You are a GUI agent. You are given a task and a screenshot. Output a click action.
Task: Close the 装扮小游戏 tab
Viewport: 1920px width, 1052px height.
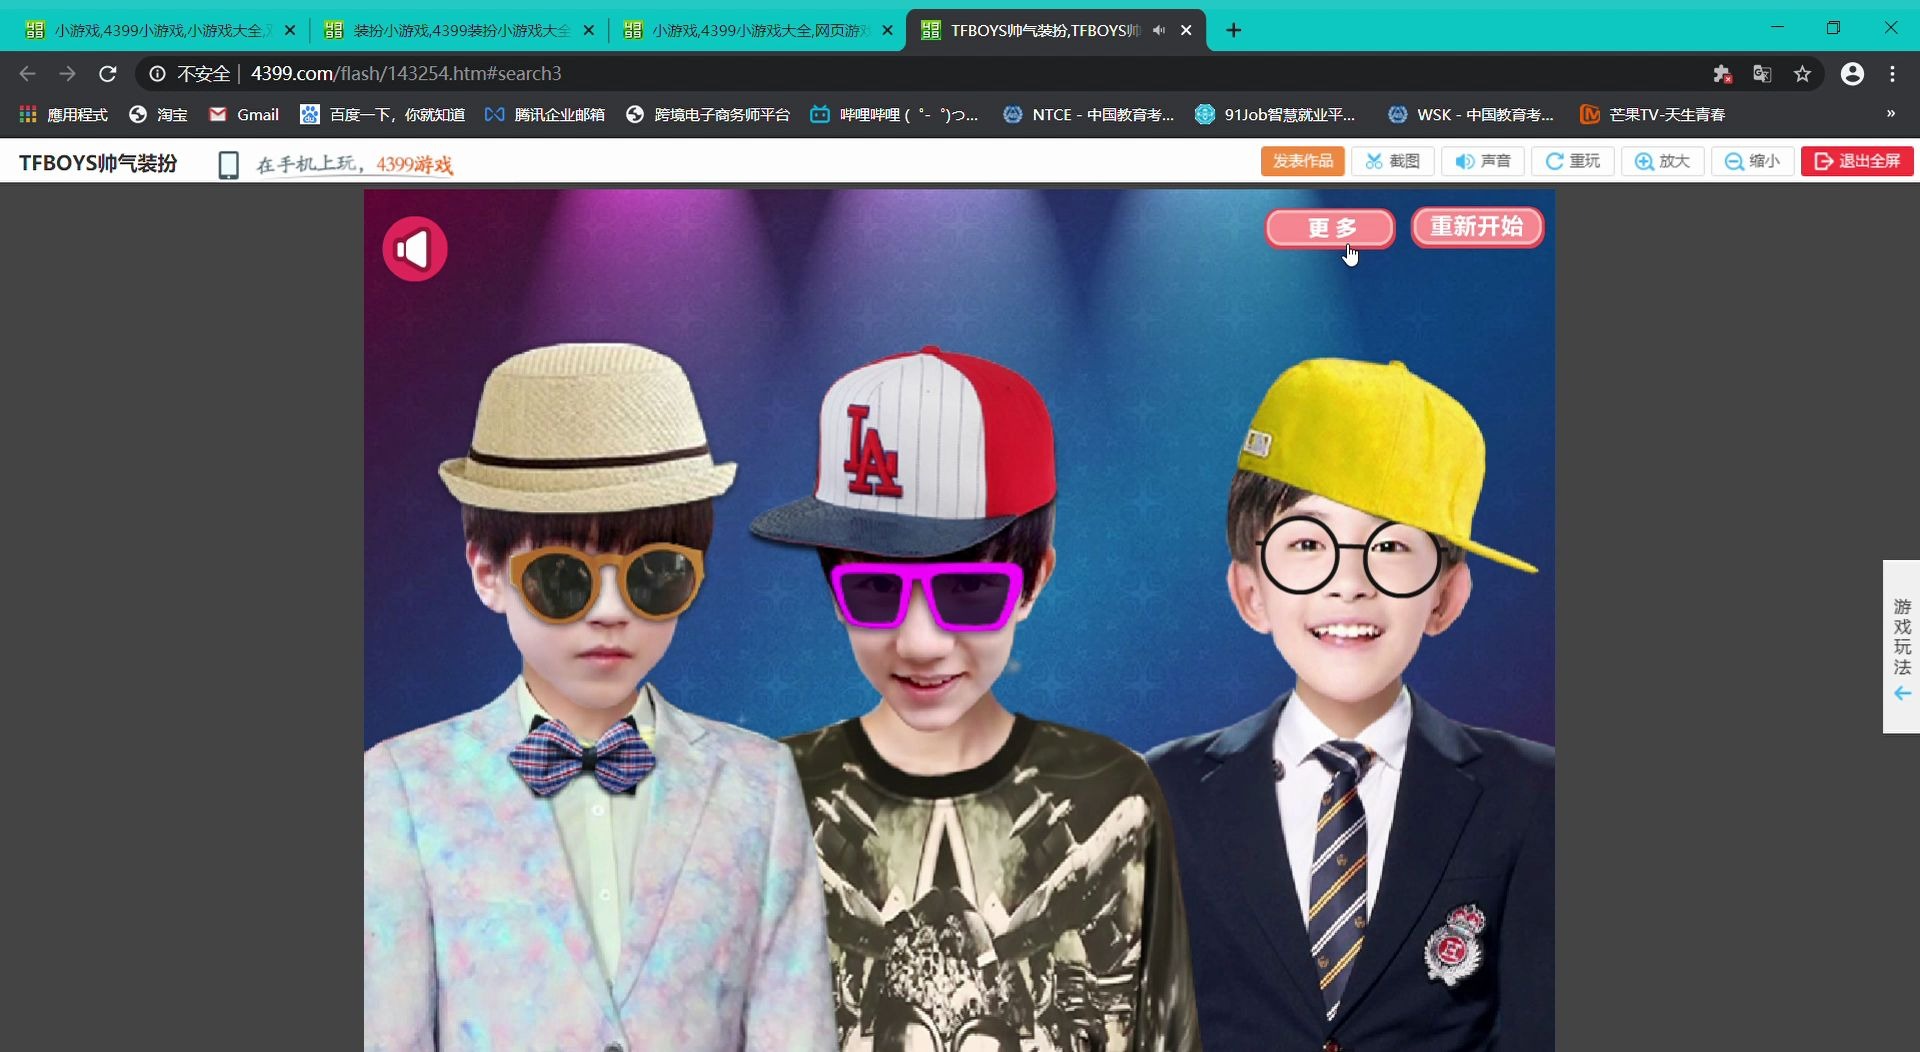click(x=589, y=30)
